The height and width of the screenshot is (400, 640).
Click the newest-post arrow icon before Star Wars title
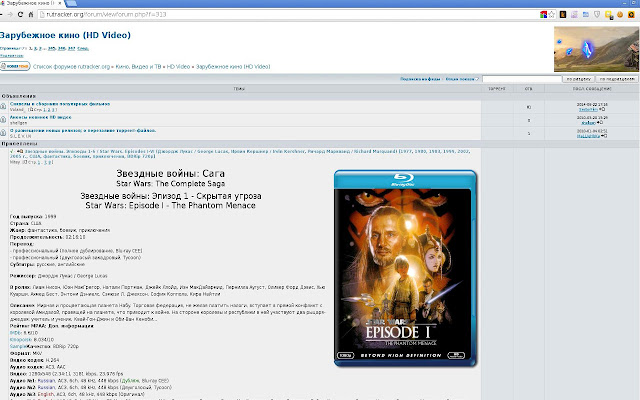click(20, 151)
